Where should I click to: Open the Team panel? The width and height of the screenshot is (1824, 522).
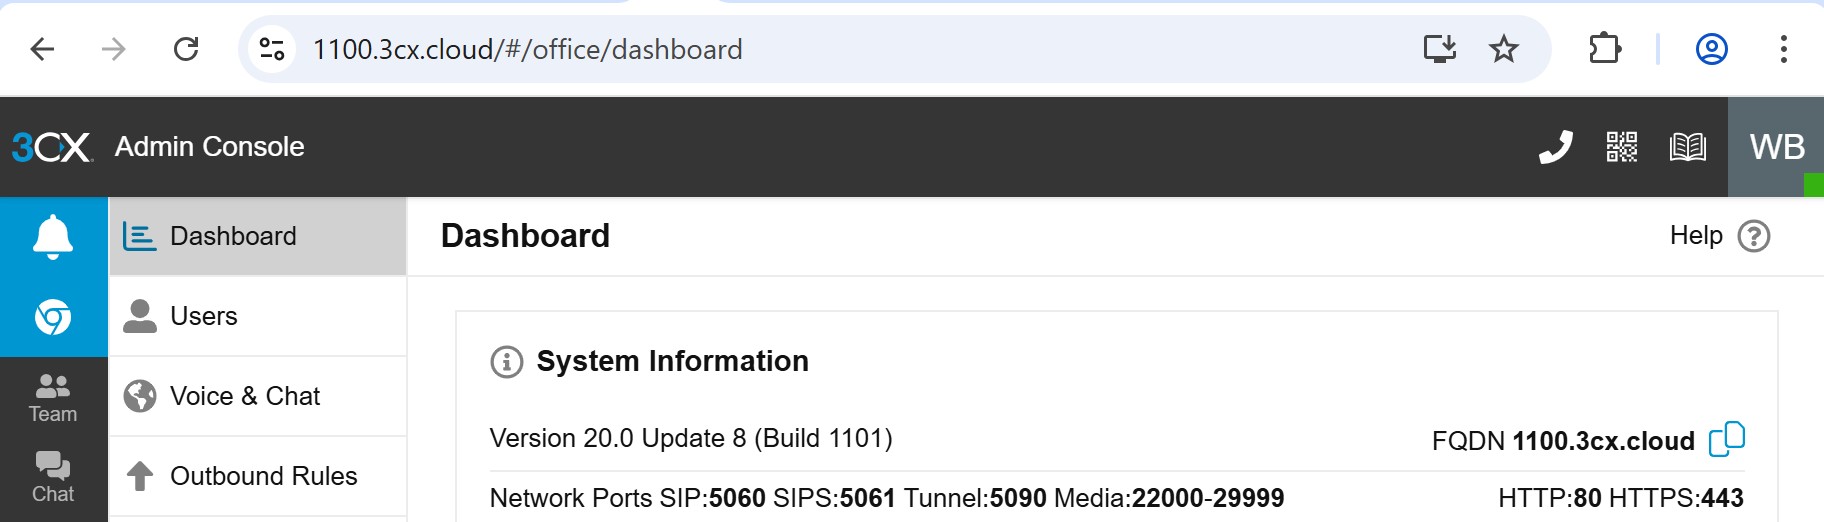click(x=53, y=397)
